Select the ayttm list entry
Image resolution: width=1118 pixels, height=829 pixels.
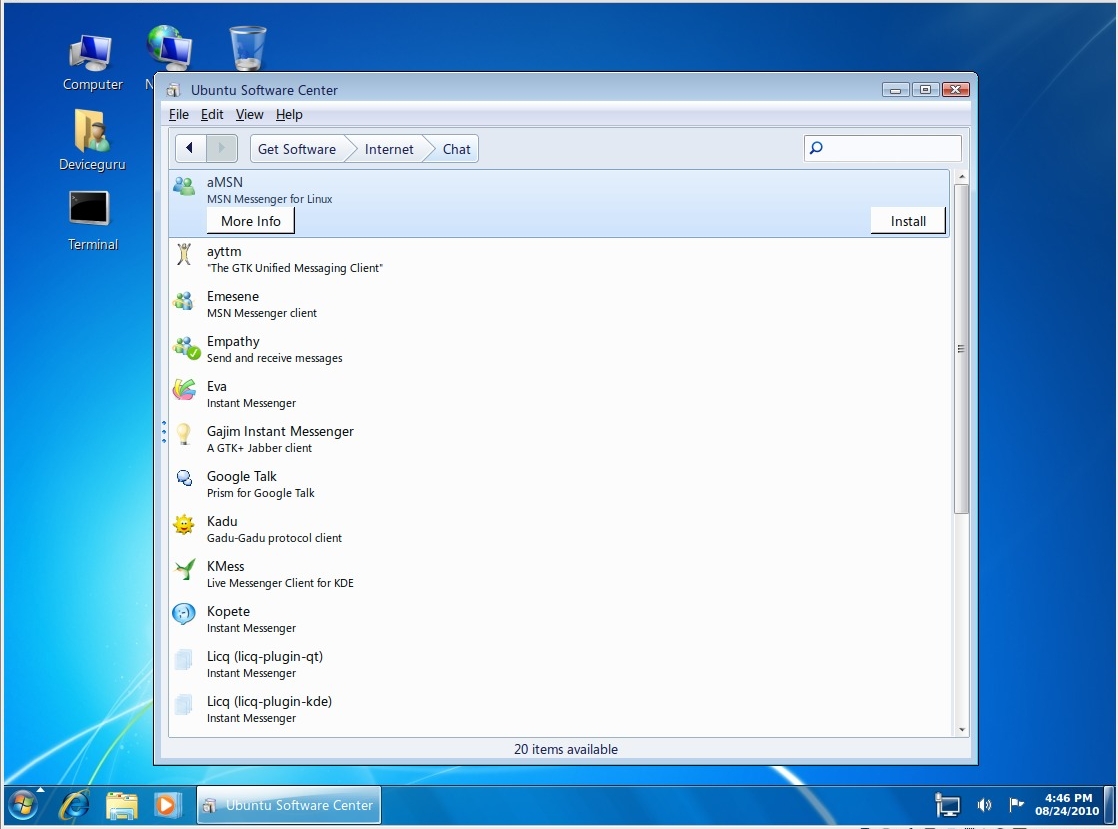point(559,259)
